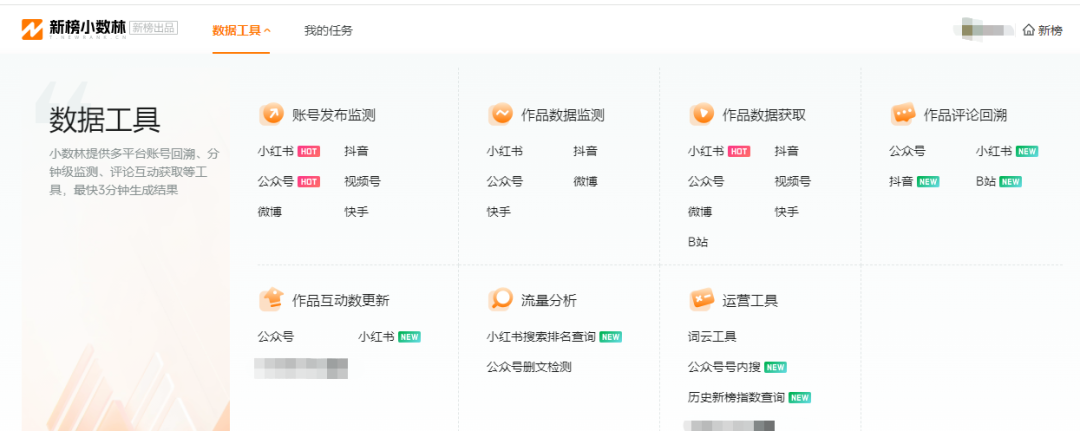1080x431 pixels.
Task: Click NEW badge beside 历史新榜指数查询
Action: [x=799, y=397]
